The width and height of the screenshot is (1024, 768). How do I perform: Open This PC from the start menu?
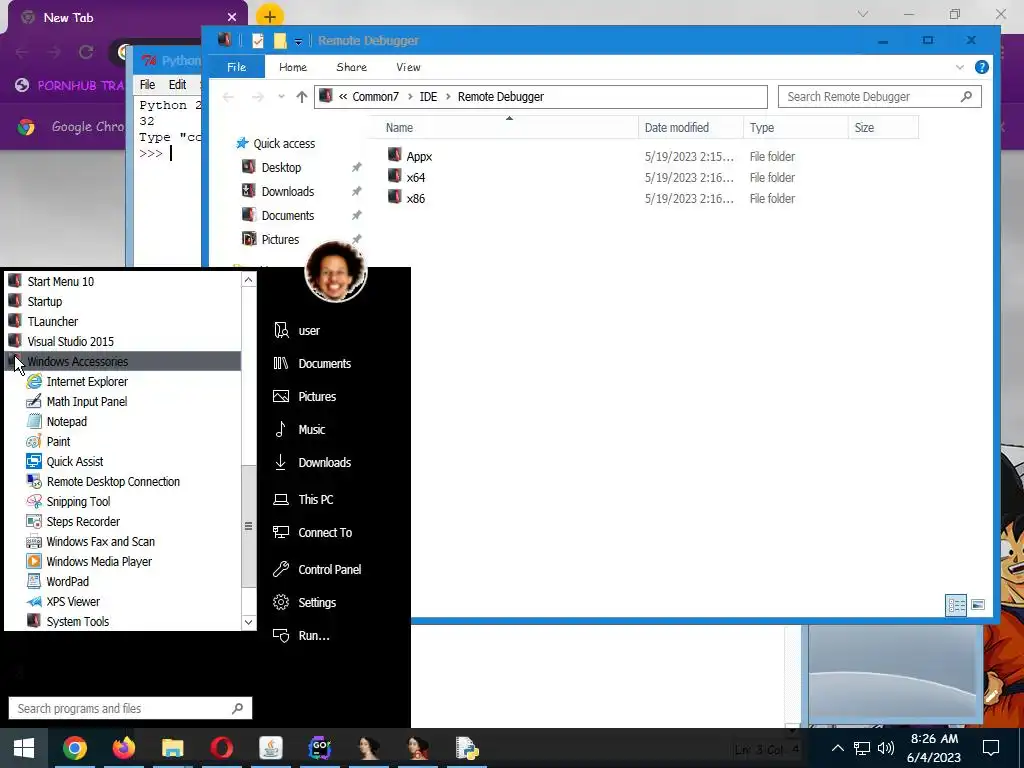[315, 500]
